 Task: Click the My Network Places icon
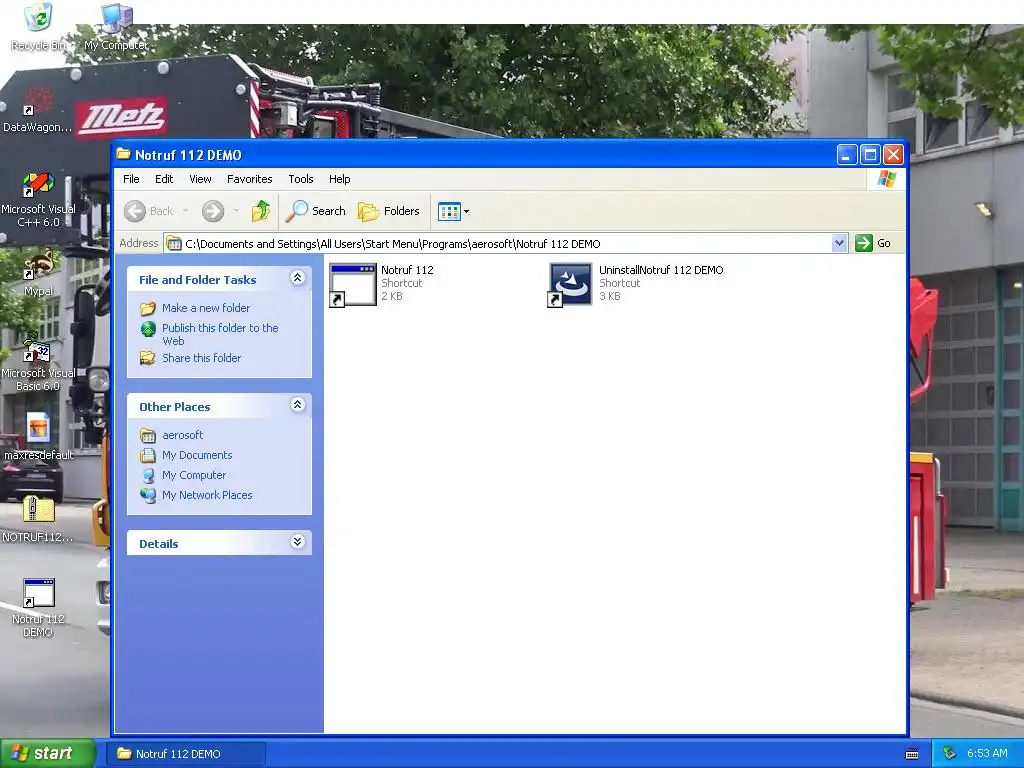148,495
